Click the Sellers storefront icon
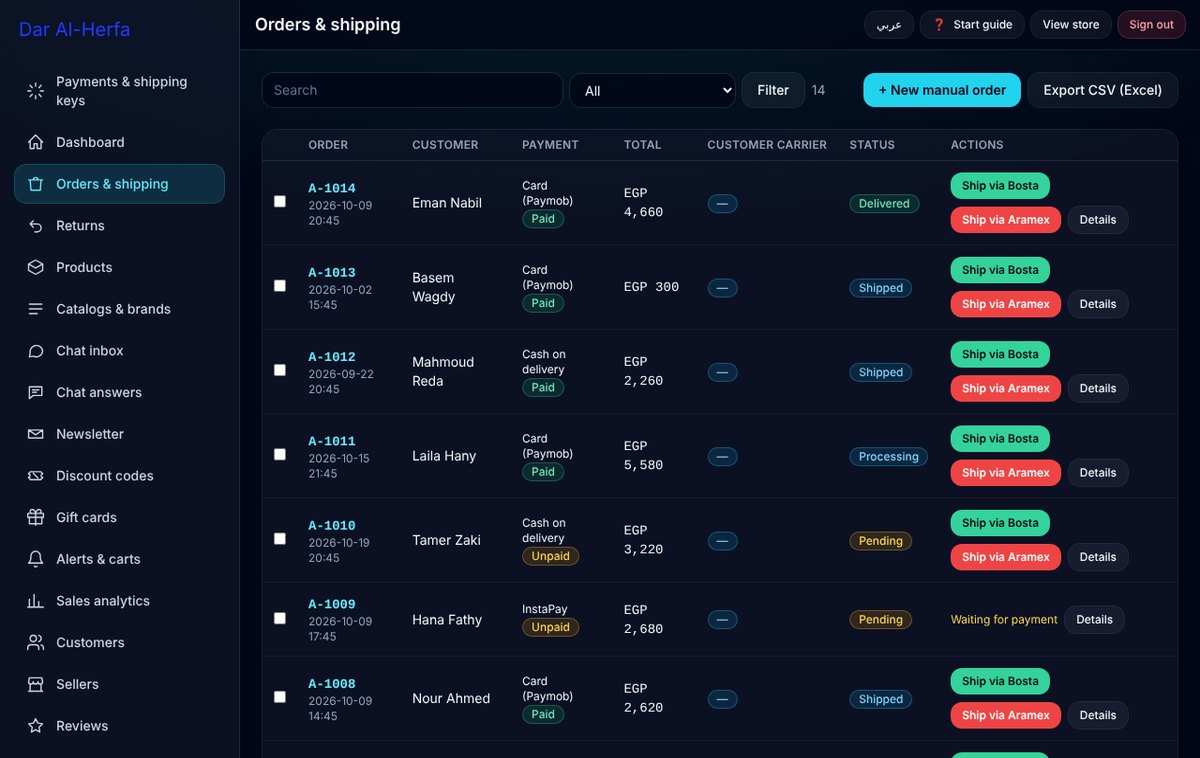Screen dimensions: 1200x758 [x=36, y=684]
